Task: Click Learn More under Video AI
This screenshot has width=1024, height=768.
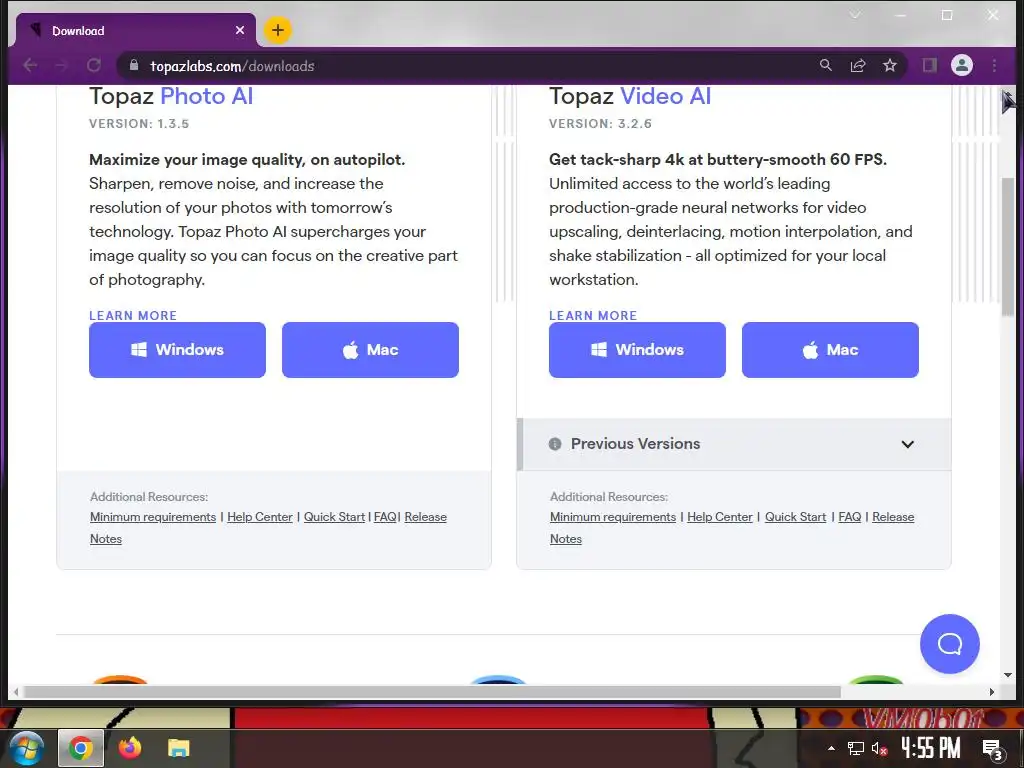Action: tap(592, 315)
